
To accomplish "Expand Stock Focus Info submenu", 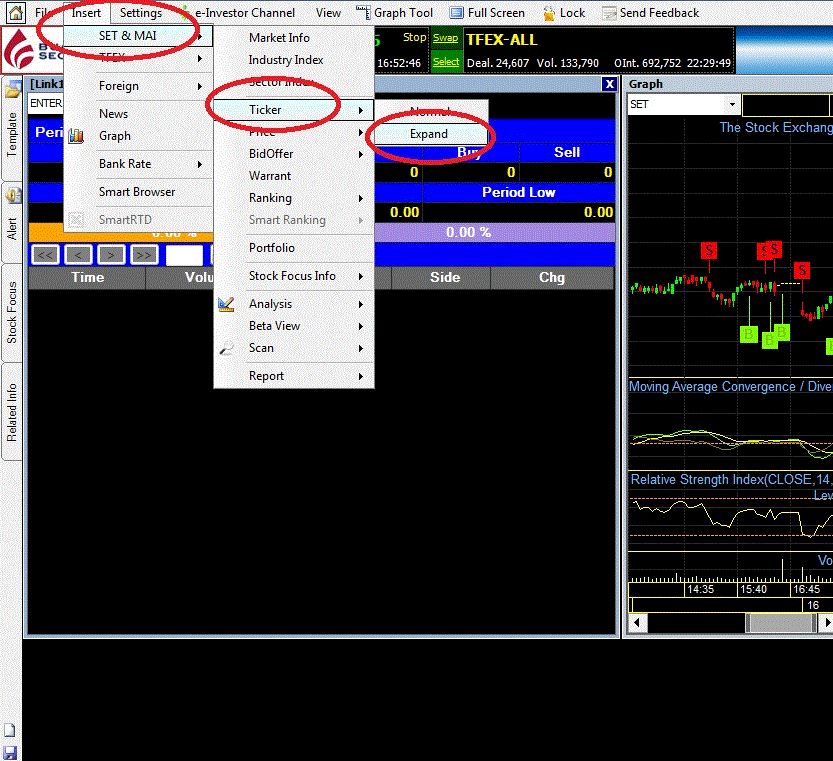I will click(x=294, y=276).
